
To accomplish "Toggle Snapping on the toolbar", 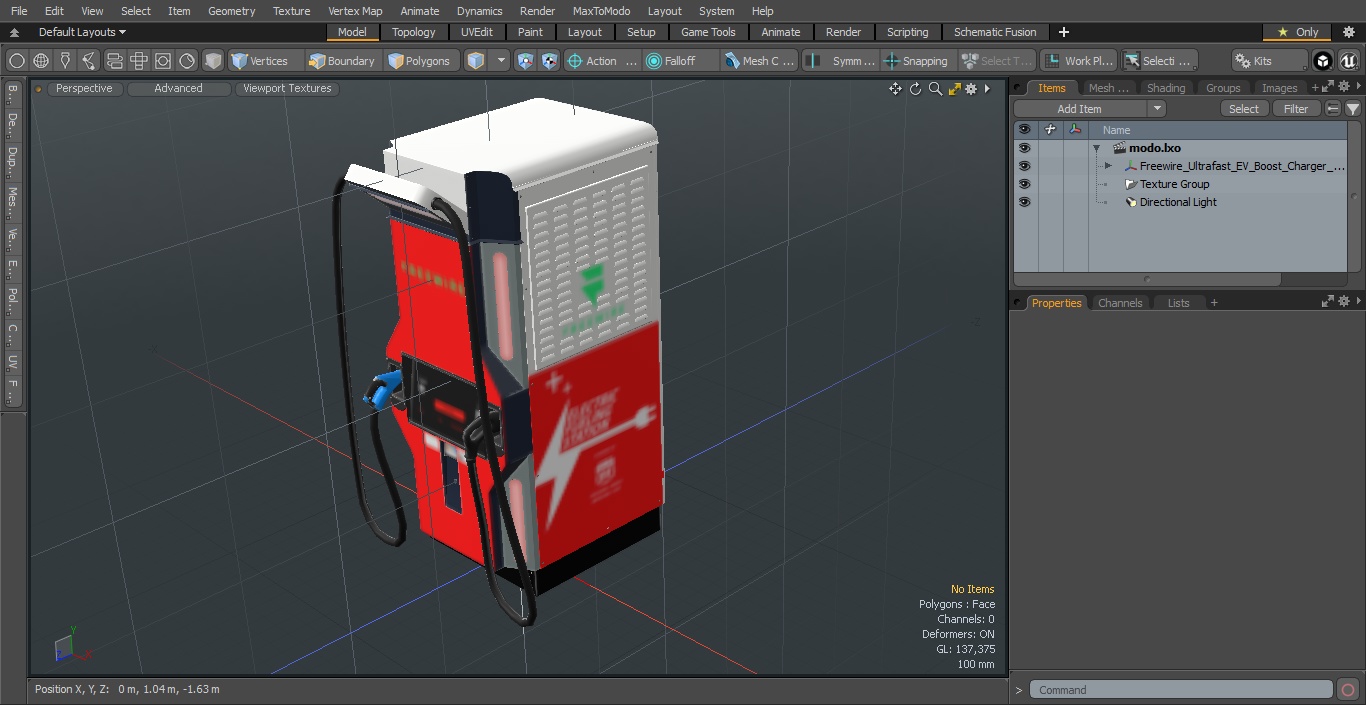I will [917, 61].
